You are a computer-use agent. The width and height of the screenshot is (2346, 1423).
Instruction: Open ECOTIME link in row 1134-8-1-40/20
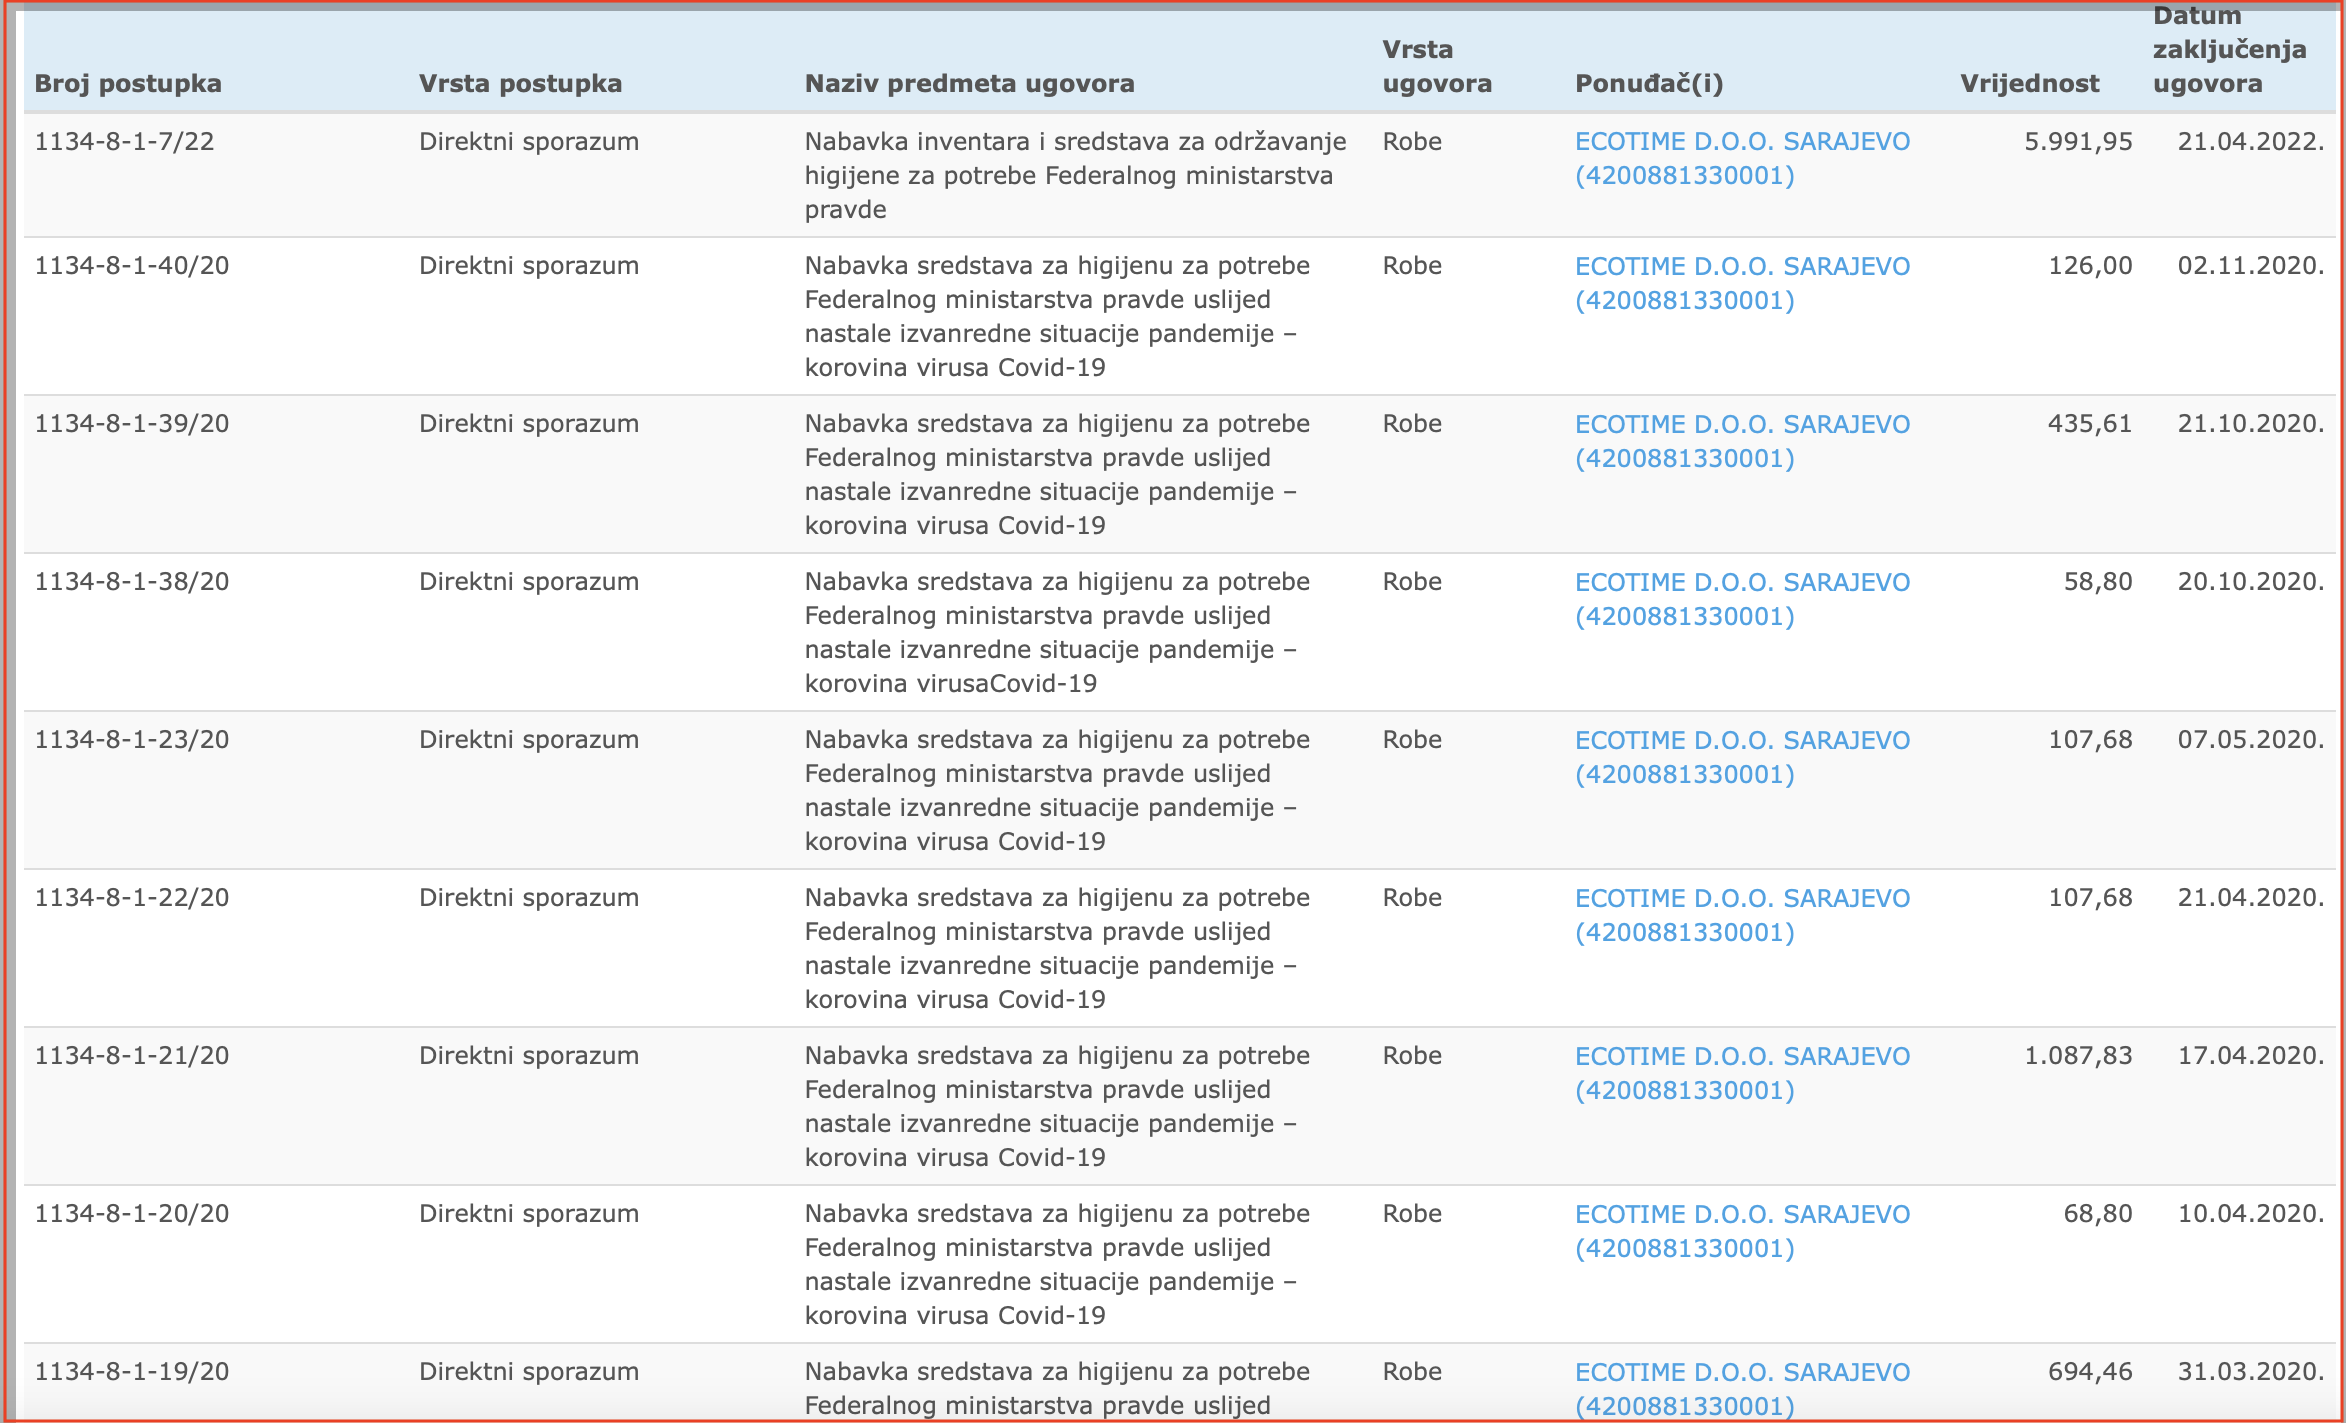1742,284
